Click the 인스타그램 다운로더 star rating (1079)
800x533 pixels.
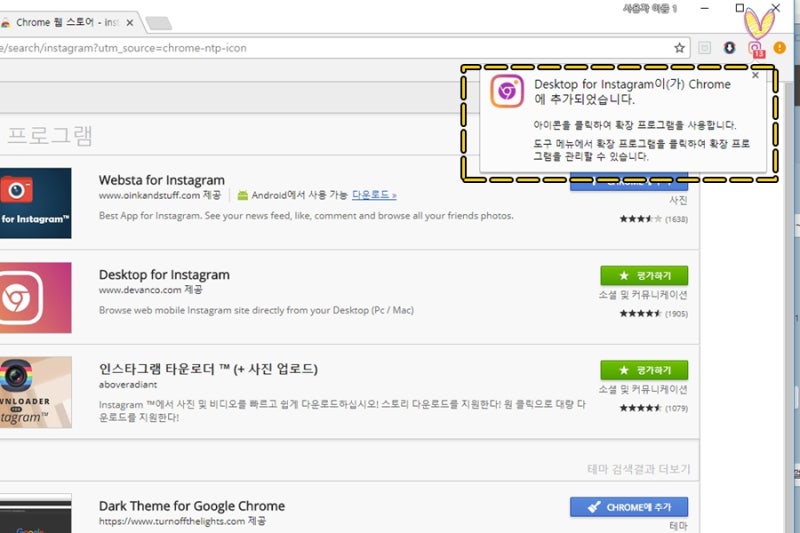(x=654, y=408)
